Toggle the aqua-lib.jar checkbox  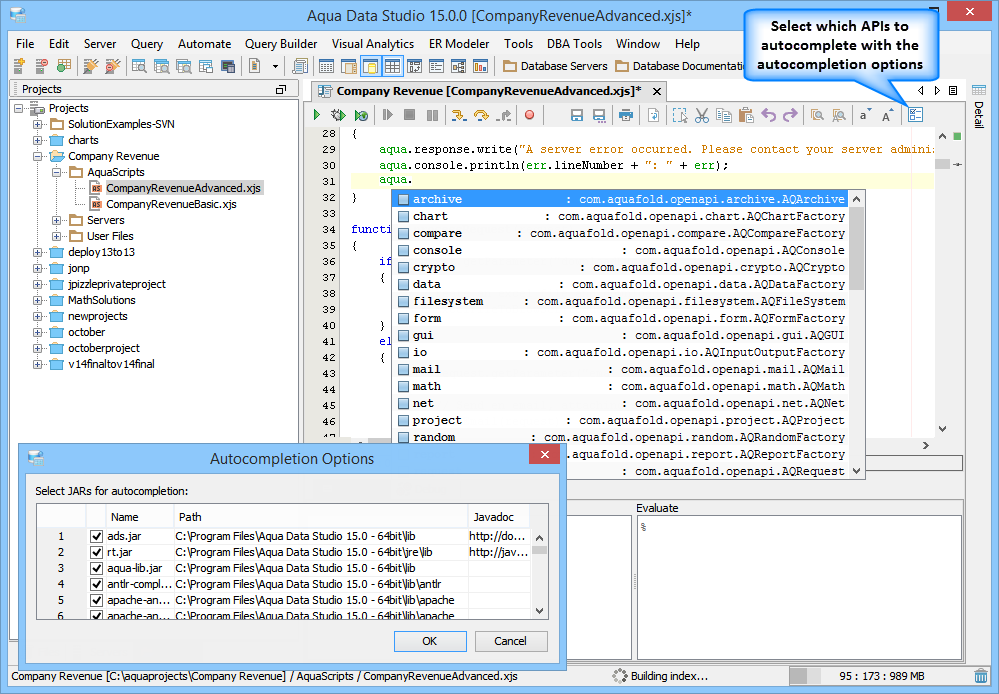97,569
